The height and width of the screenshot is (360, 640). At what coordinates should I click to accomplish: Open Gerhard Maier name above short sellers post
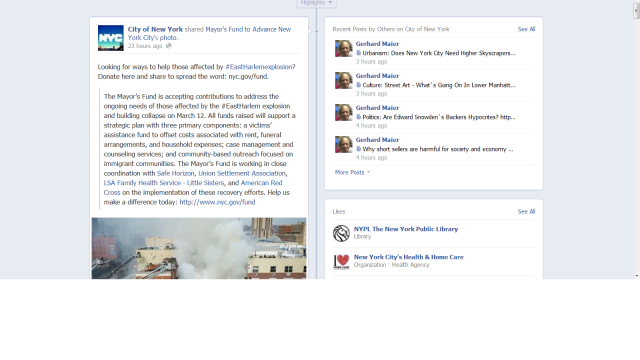pyautogui.click(x=377, y=140)
